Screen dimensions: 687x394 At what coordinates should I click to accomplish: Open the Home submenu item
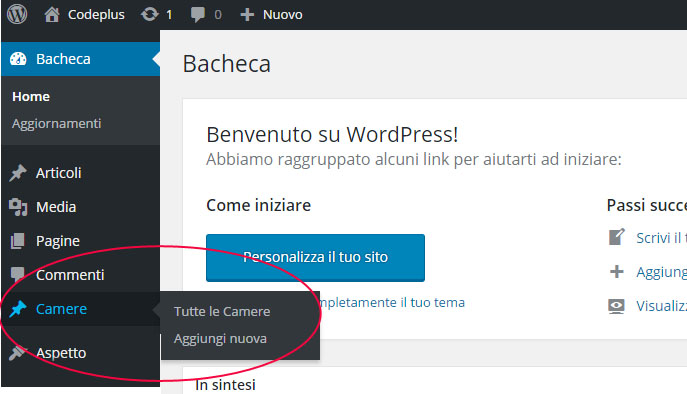coord(31,96)
